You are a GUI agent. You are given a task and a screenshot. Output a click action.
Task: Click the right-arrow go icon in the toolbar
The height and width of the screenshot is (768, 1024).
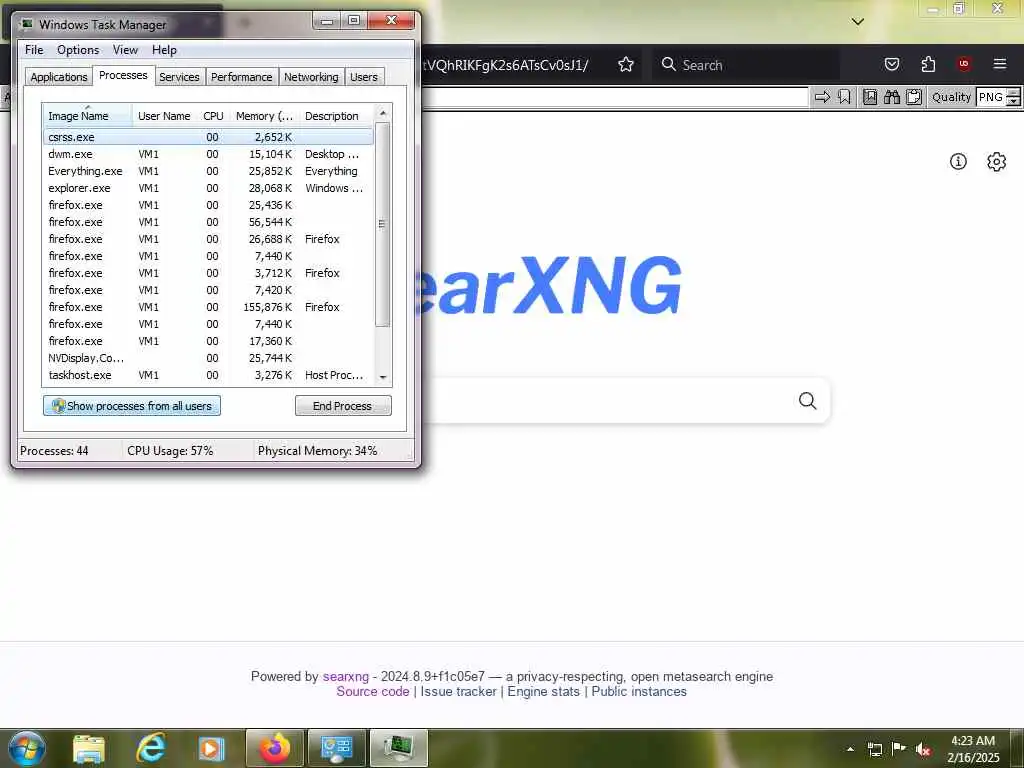822,97
